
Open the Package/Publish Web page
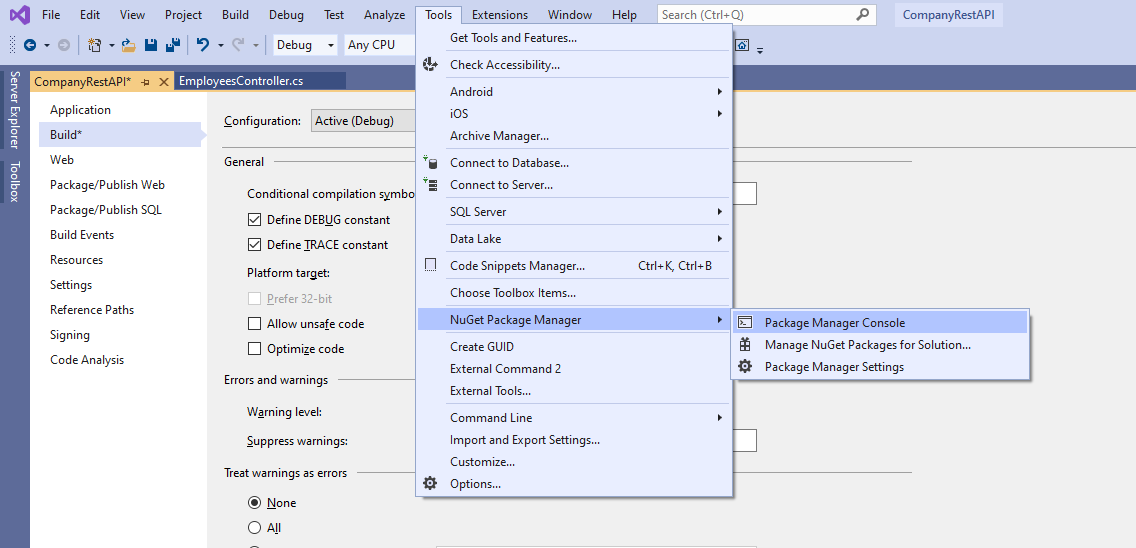click(x=107, y=185)
